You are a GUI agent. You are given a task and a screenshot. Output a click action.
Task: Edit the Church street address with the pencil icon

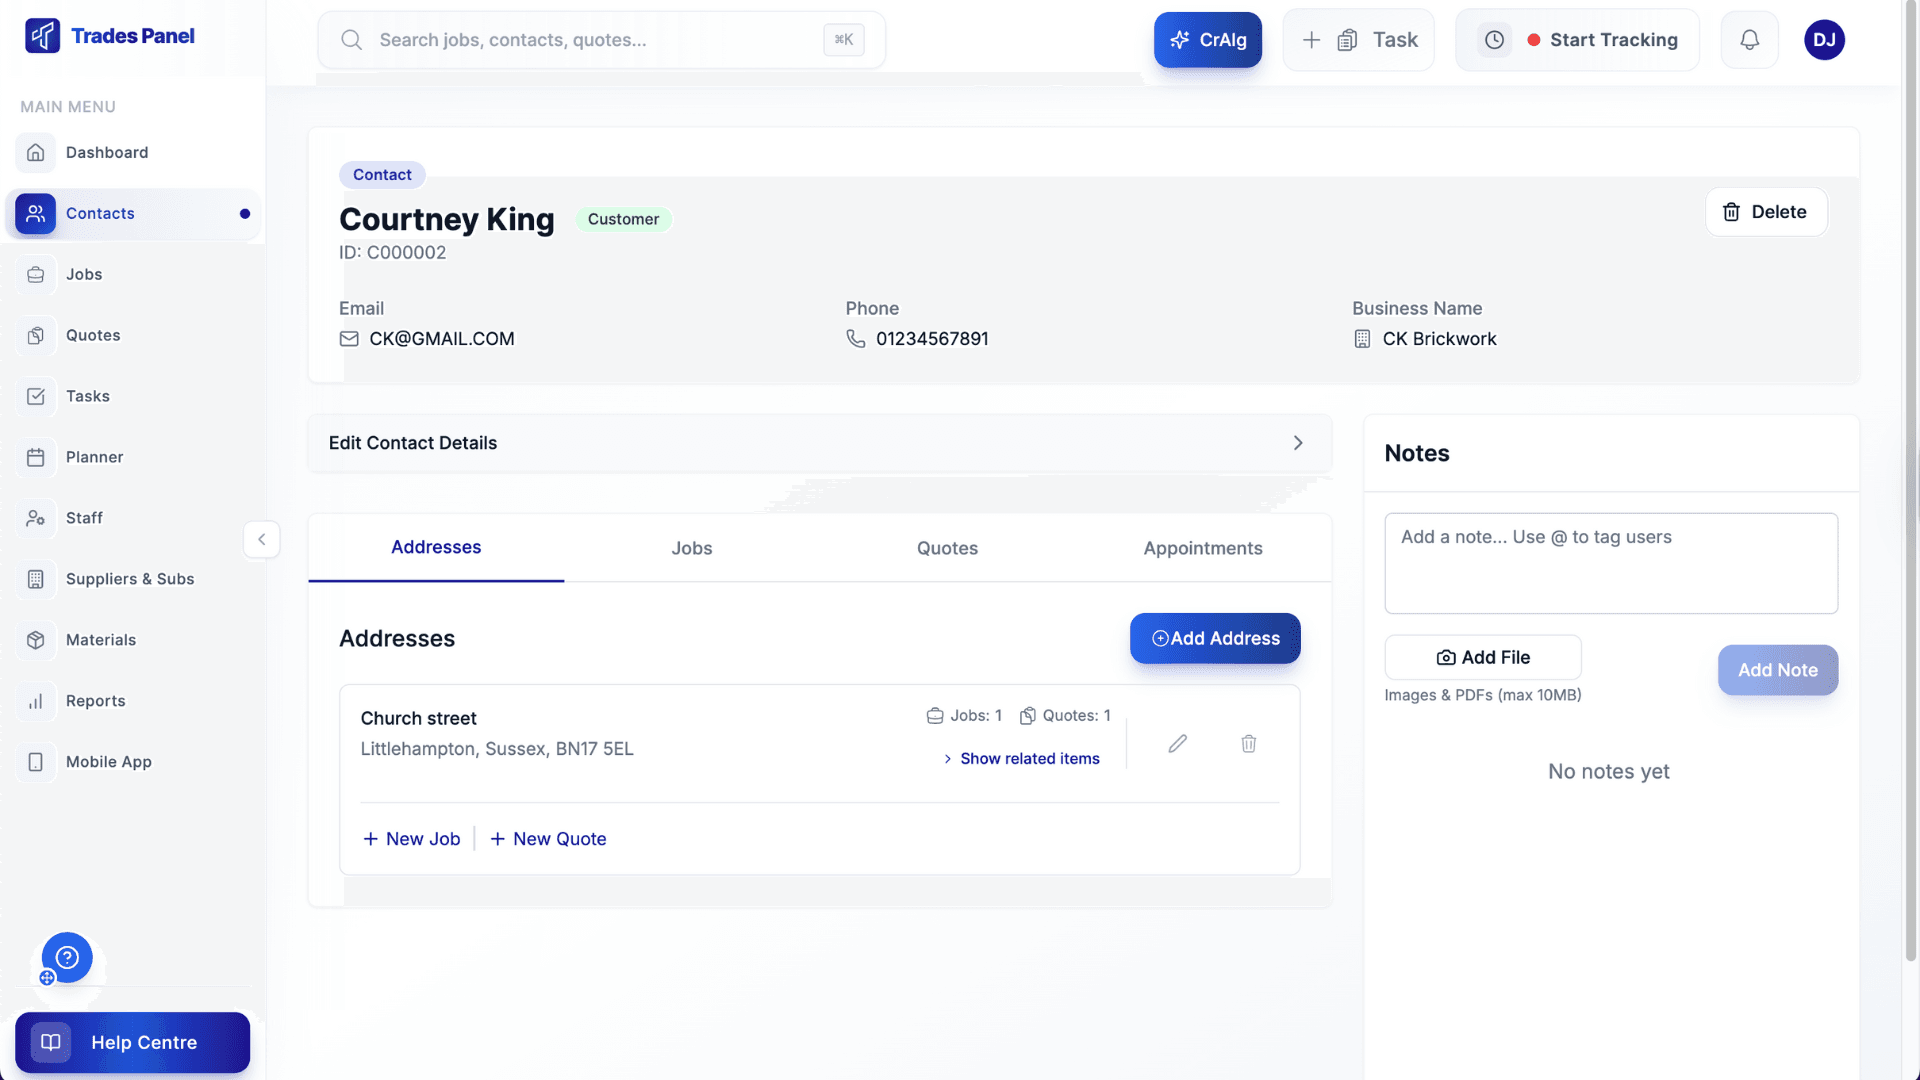click(1178, 743)
